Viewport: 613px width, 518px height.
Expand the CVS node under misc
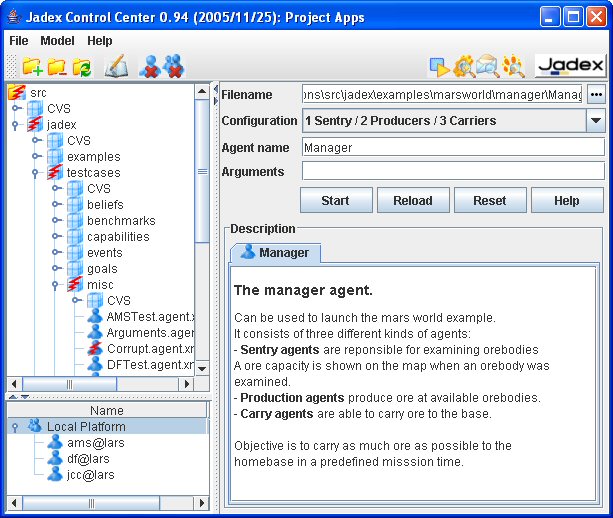(77, 300)
